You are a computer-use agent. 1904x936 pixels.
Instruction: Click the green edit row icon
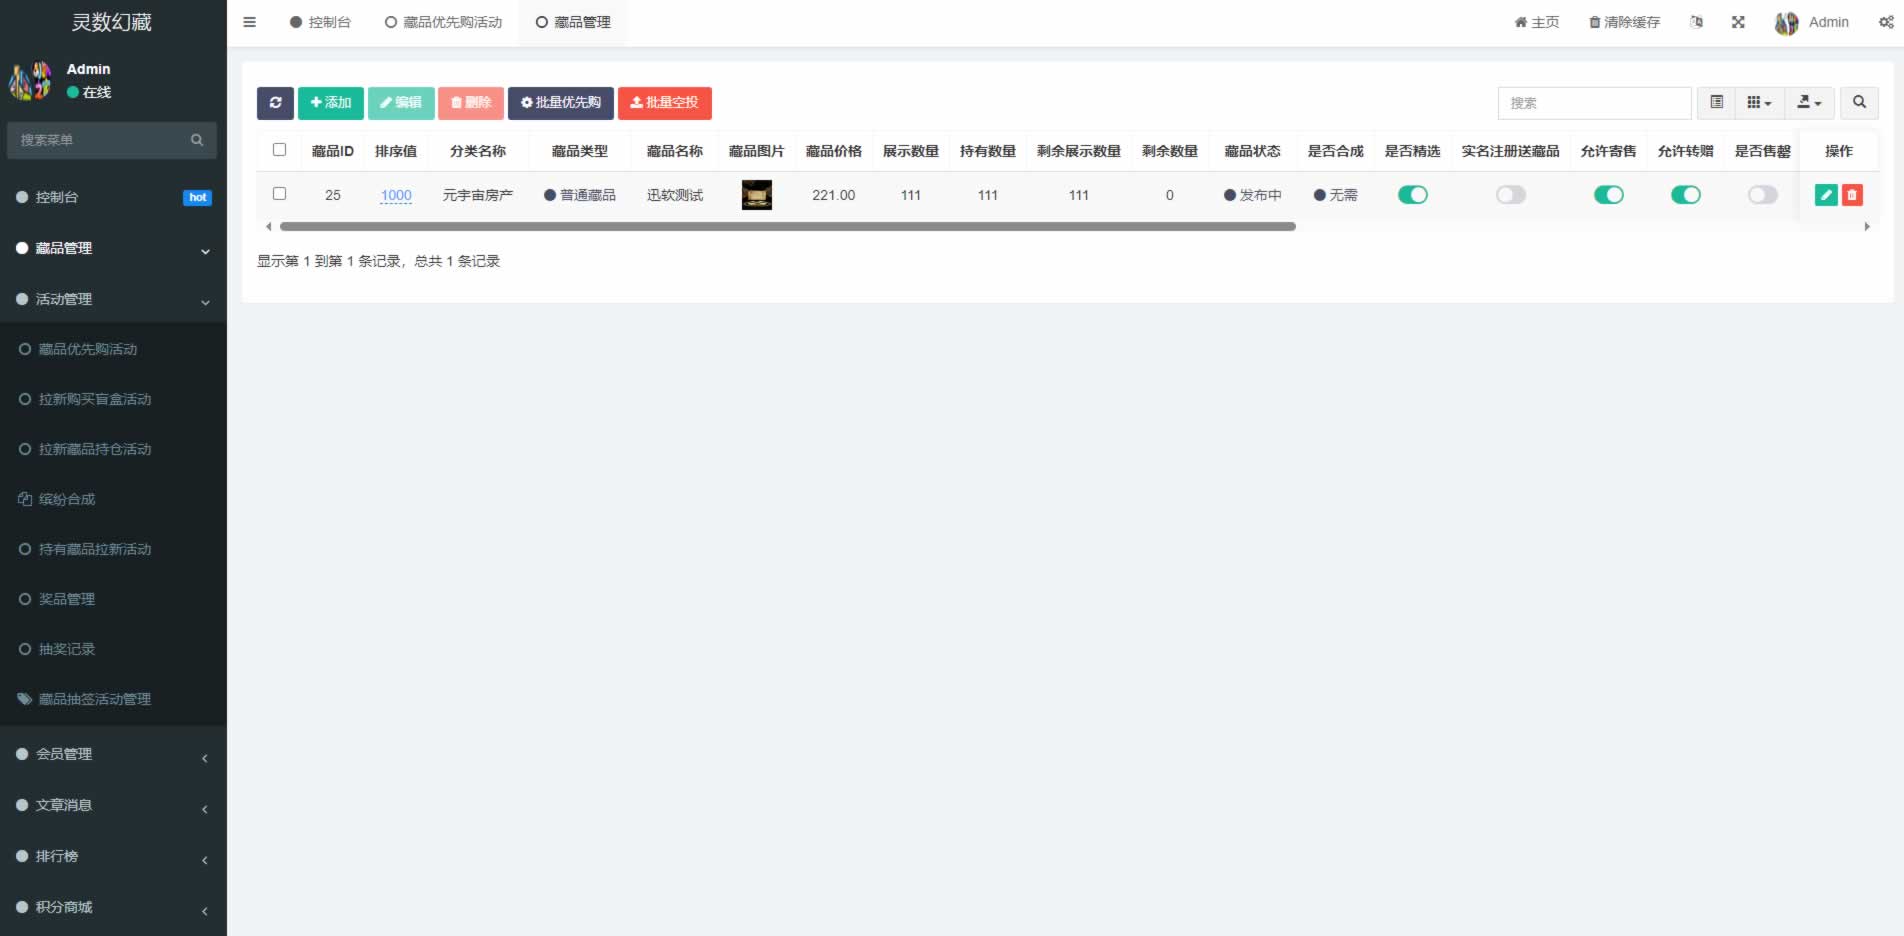[x=1826, y=195]
